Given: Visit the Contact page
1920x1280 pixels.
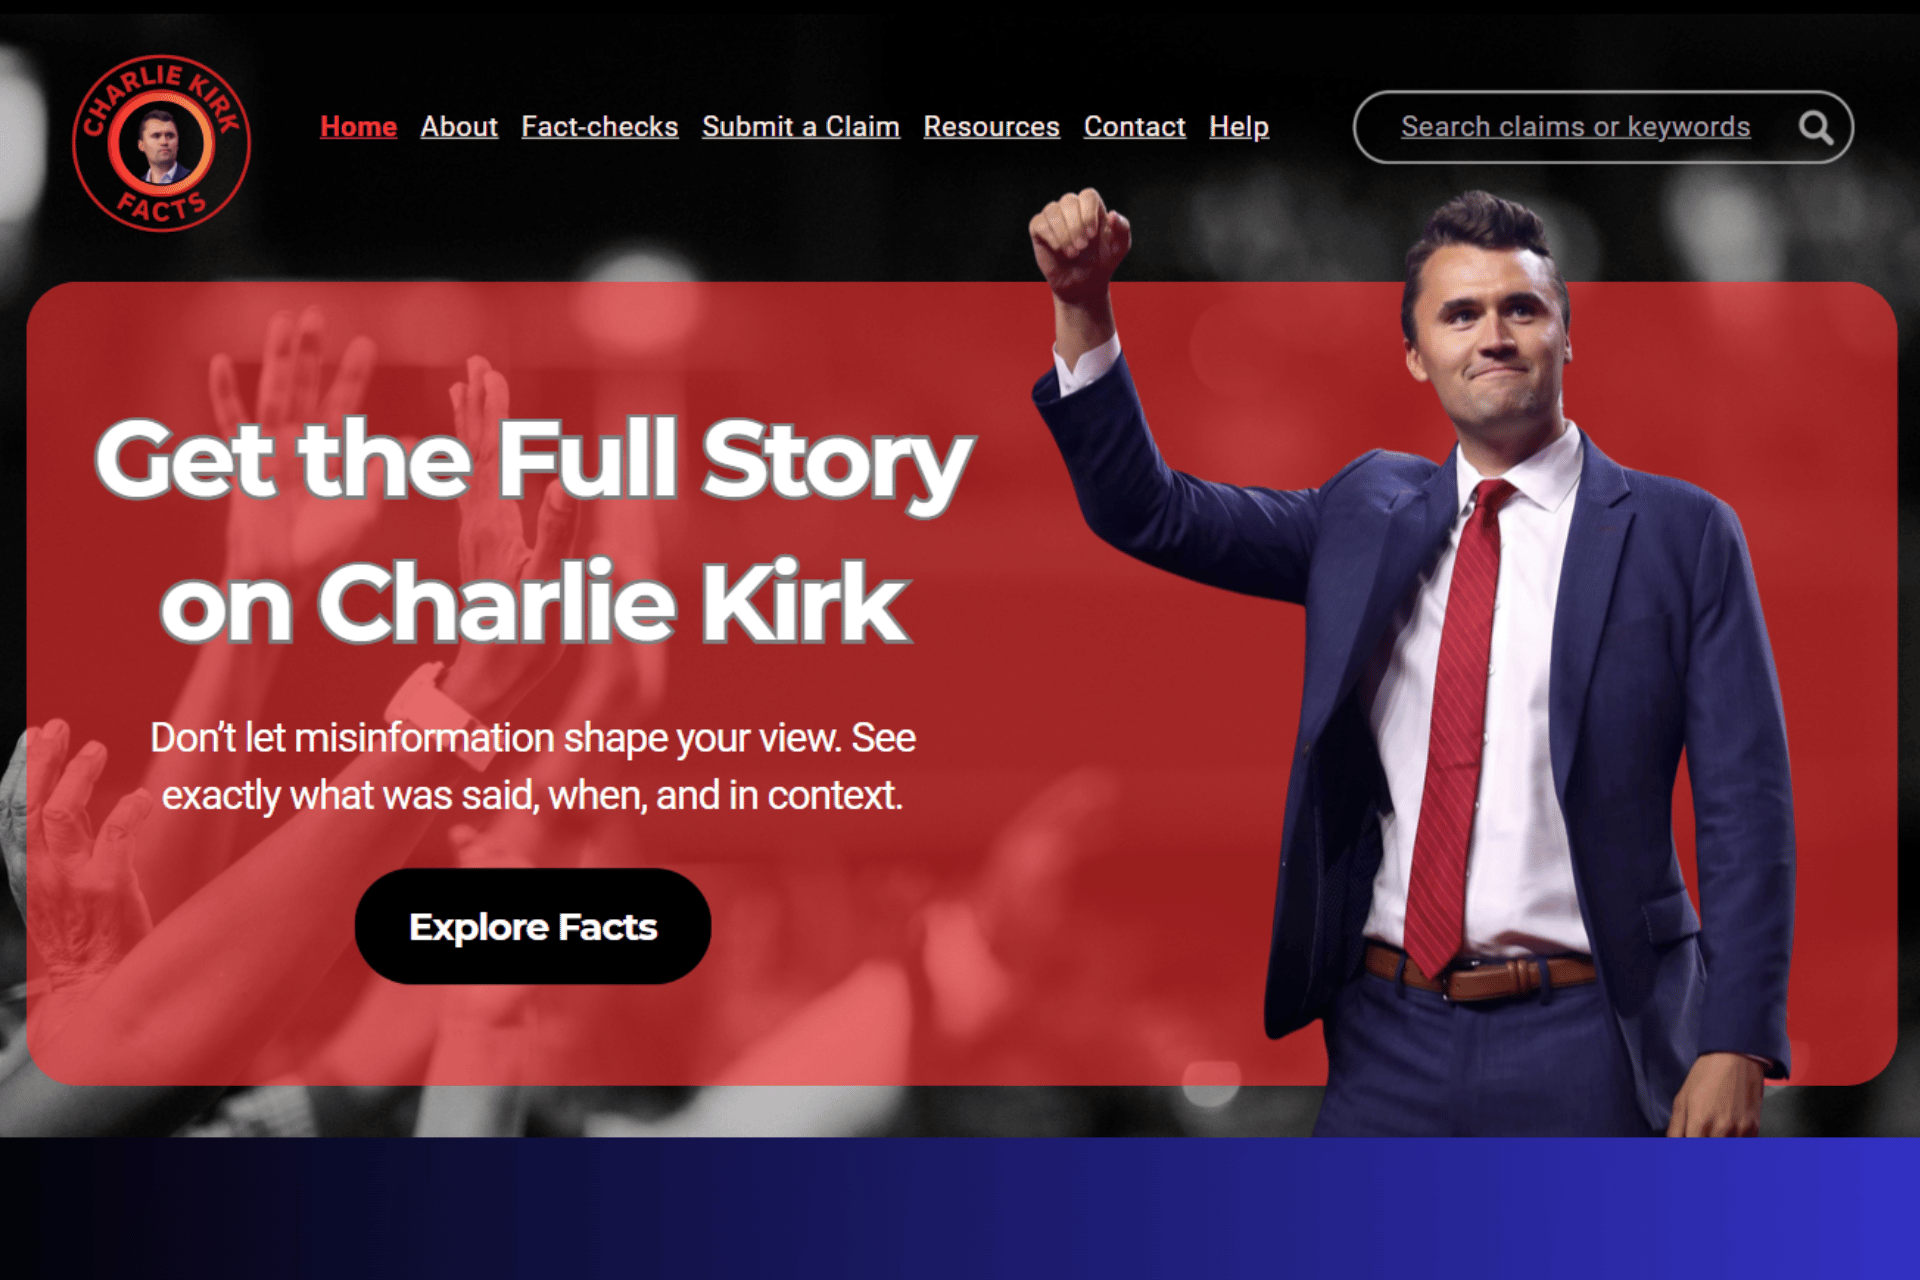Looking at the screenshot, I should click(x=1134, y=127).
